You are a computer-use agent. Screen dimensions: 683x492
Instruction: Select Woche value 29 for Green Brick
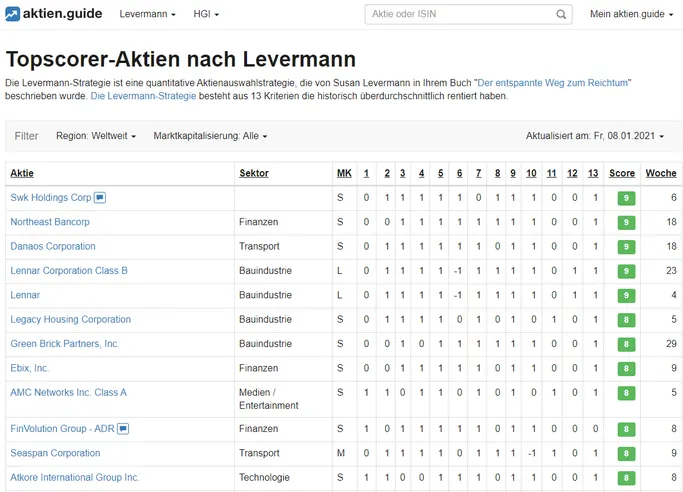pos(671,344)
